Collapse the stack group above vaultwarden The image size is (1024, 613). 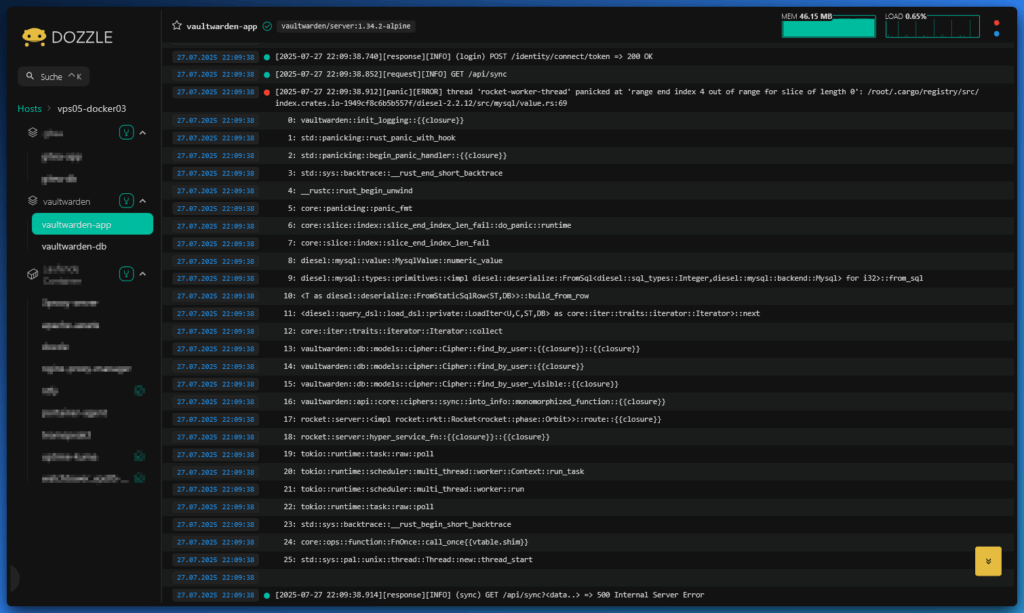pos(143,133)
